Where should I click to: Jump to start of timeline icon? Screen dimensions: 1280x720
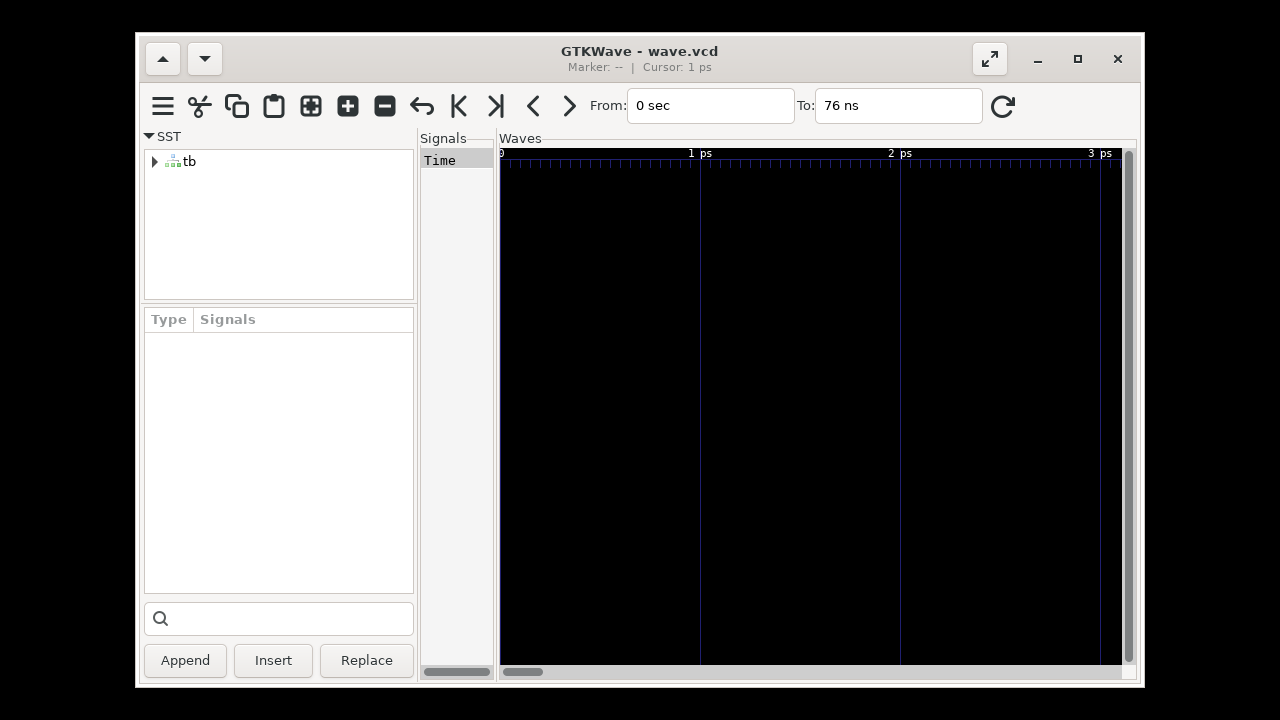[459, 106]
